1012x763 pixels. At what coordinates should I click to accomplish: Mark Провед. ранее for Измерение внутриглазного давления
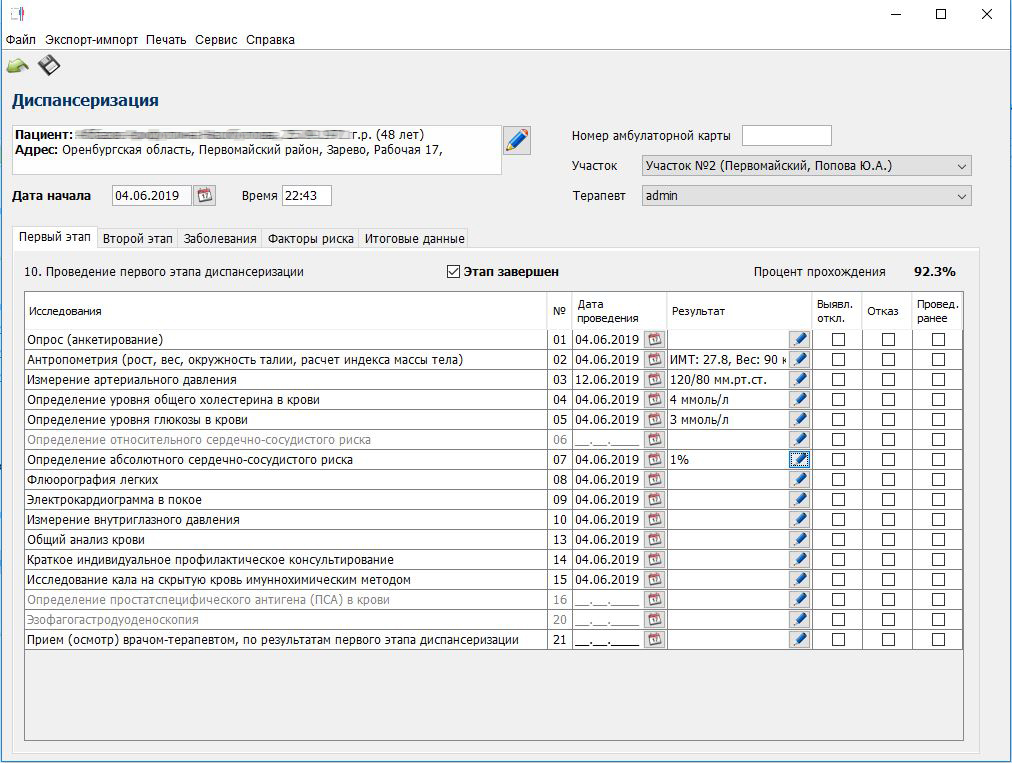pos(938,520)
